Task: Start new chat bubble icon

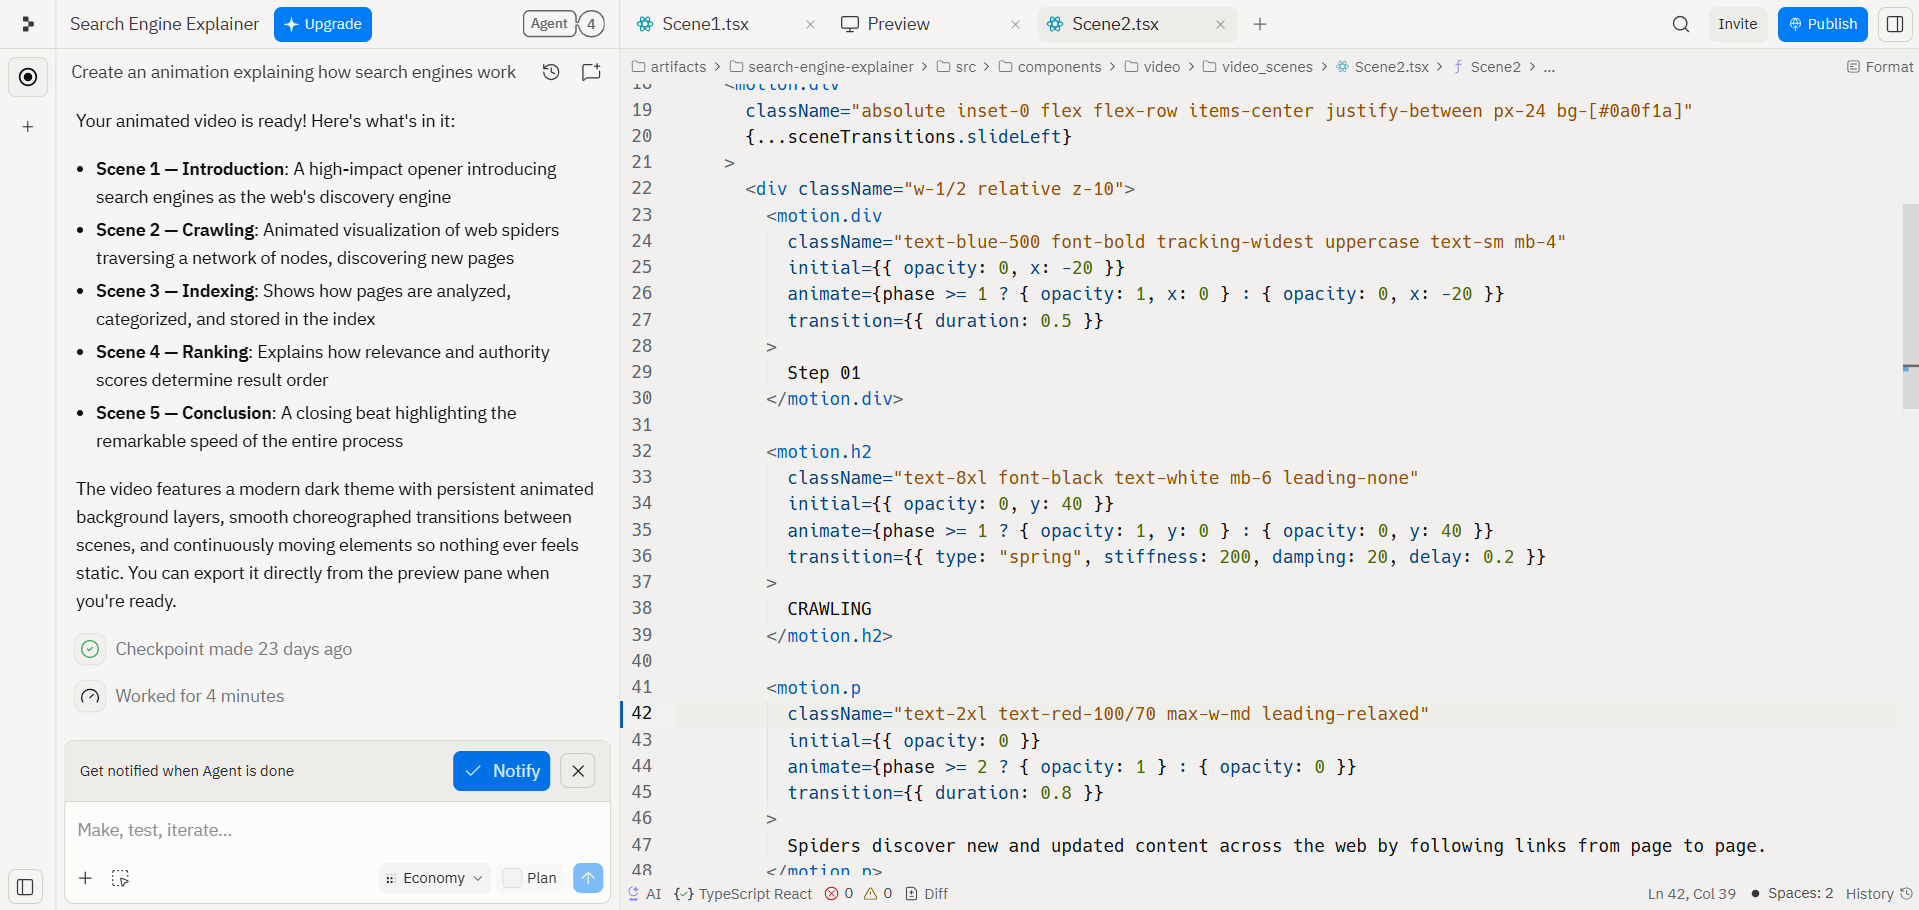Action: 591,72
